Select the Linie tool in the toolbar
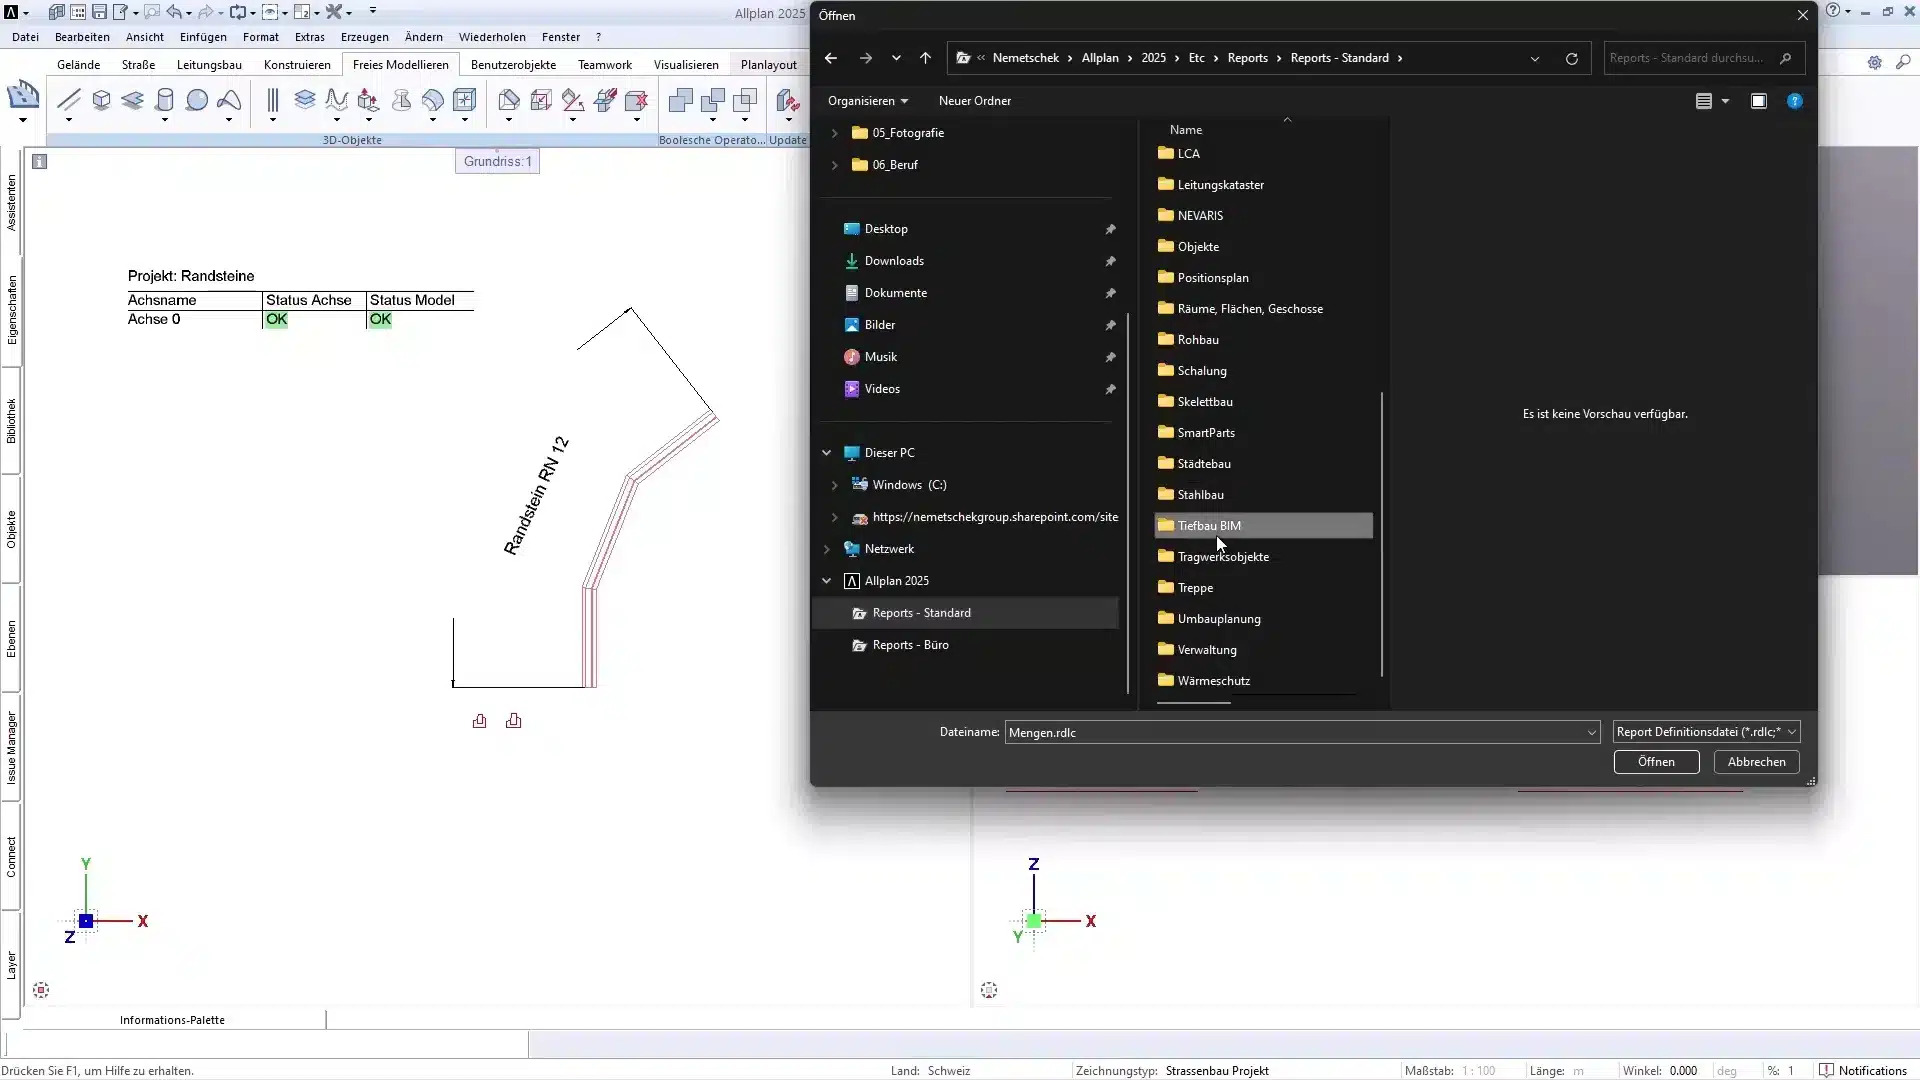 68,101
